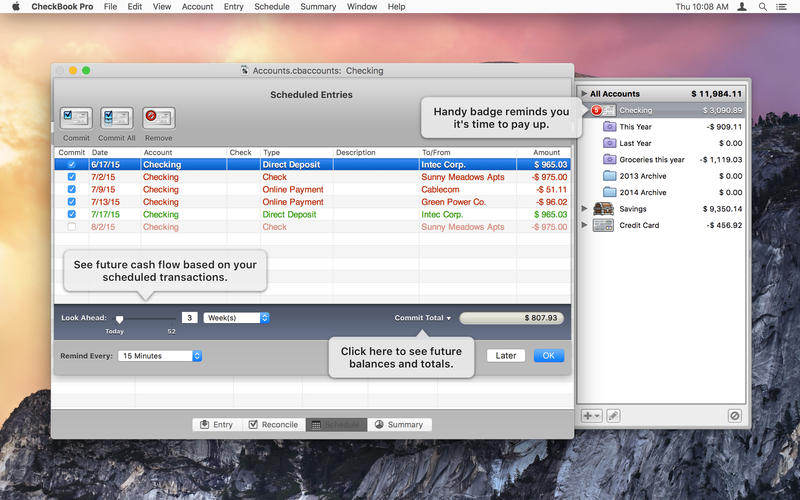Viewport: 800px width, 500px height.
Task: Open the Remind Every 15 Minutes dropdown
Action: click(160, 355)
